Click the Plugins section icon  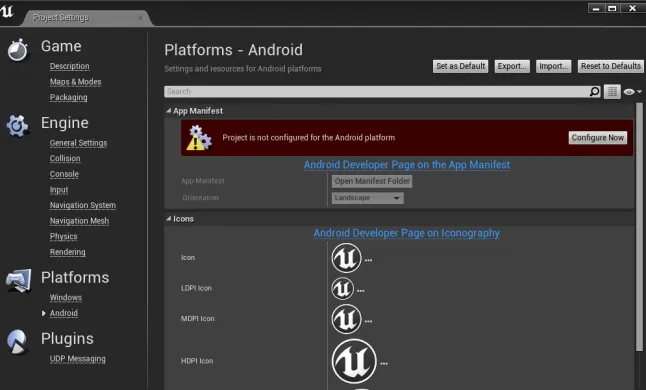coord(17,342)
